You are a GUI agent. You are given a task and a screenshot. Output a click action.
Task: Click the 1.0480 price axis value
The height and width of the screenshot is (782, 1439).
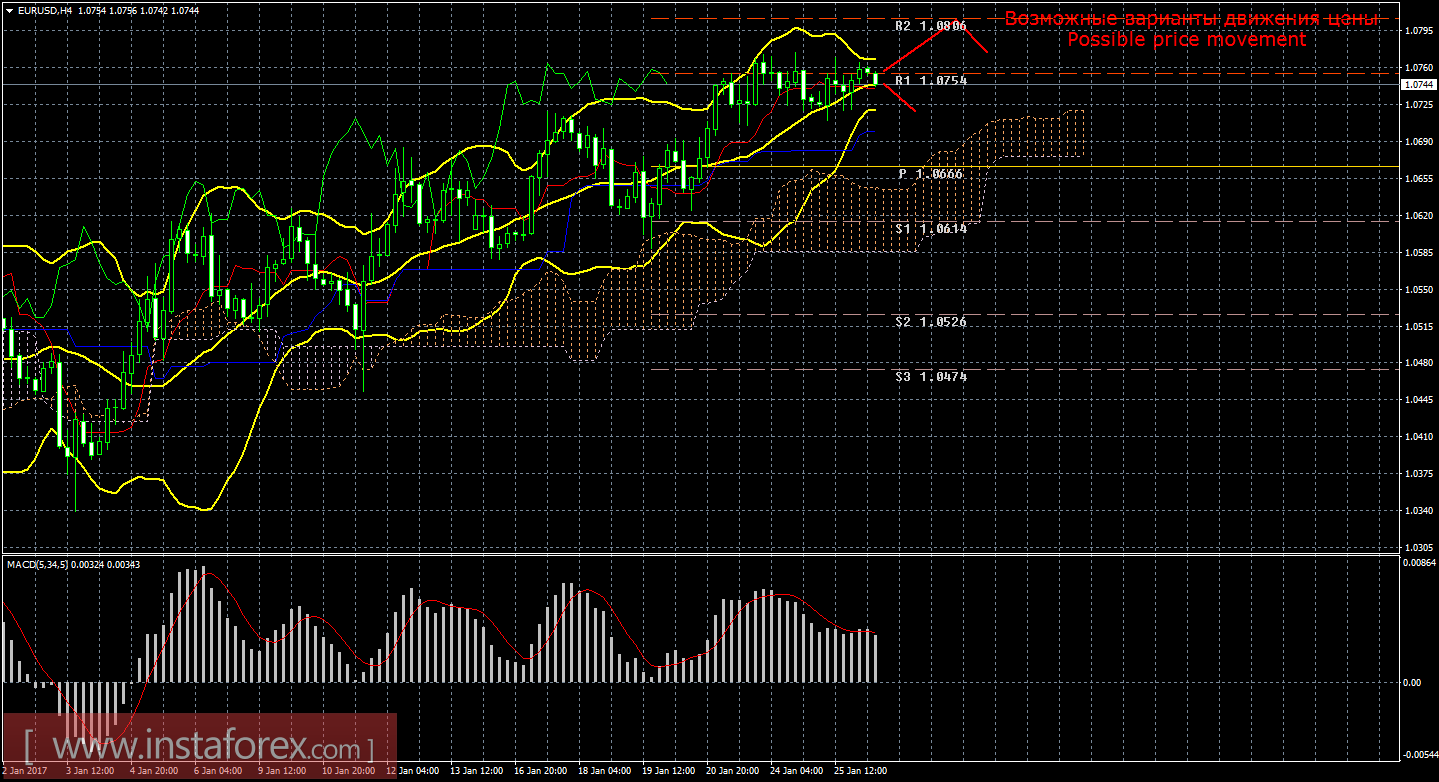point(1418,363)
